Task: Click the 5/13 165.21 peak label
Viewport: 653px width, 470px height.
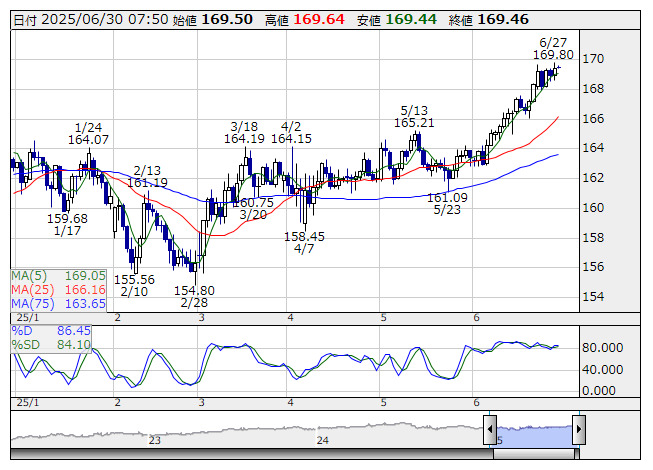Action: click(413, 116)
